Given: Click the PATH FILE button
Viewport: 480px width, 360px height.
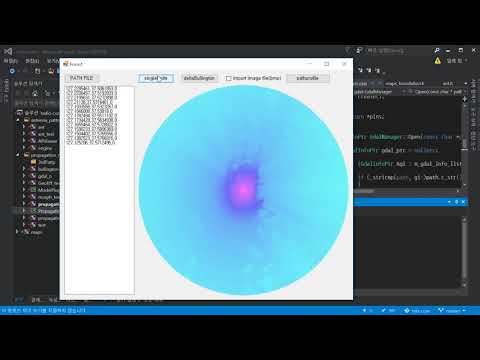Looking at the screenshot, I should (82, 78).
